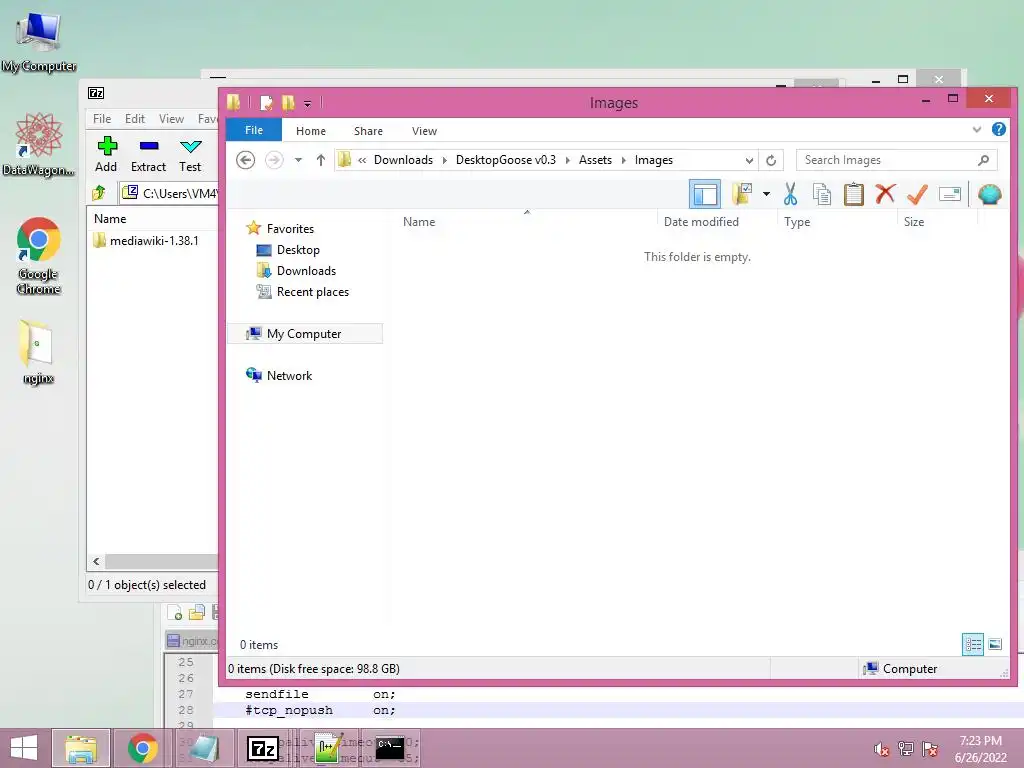Open the Home ribbon tab

pyautogui.click(x=311, y=131)
